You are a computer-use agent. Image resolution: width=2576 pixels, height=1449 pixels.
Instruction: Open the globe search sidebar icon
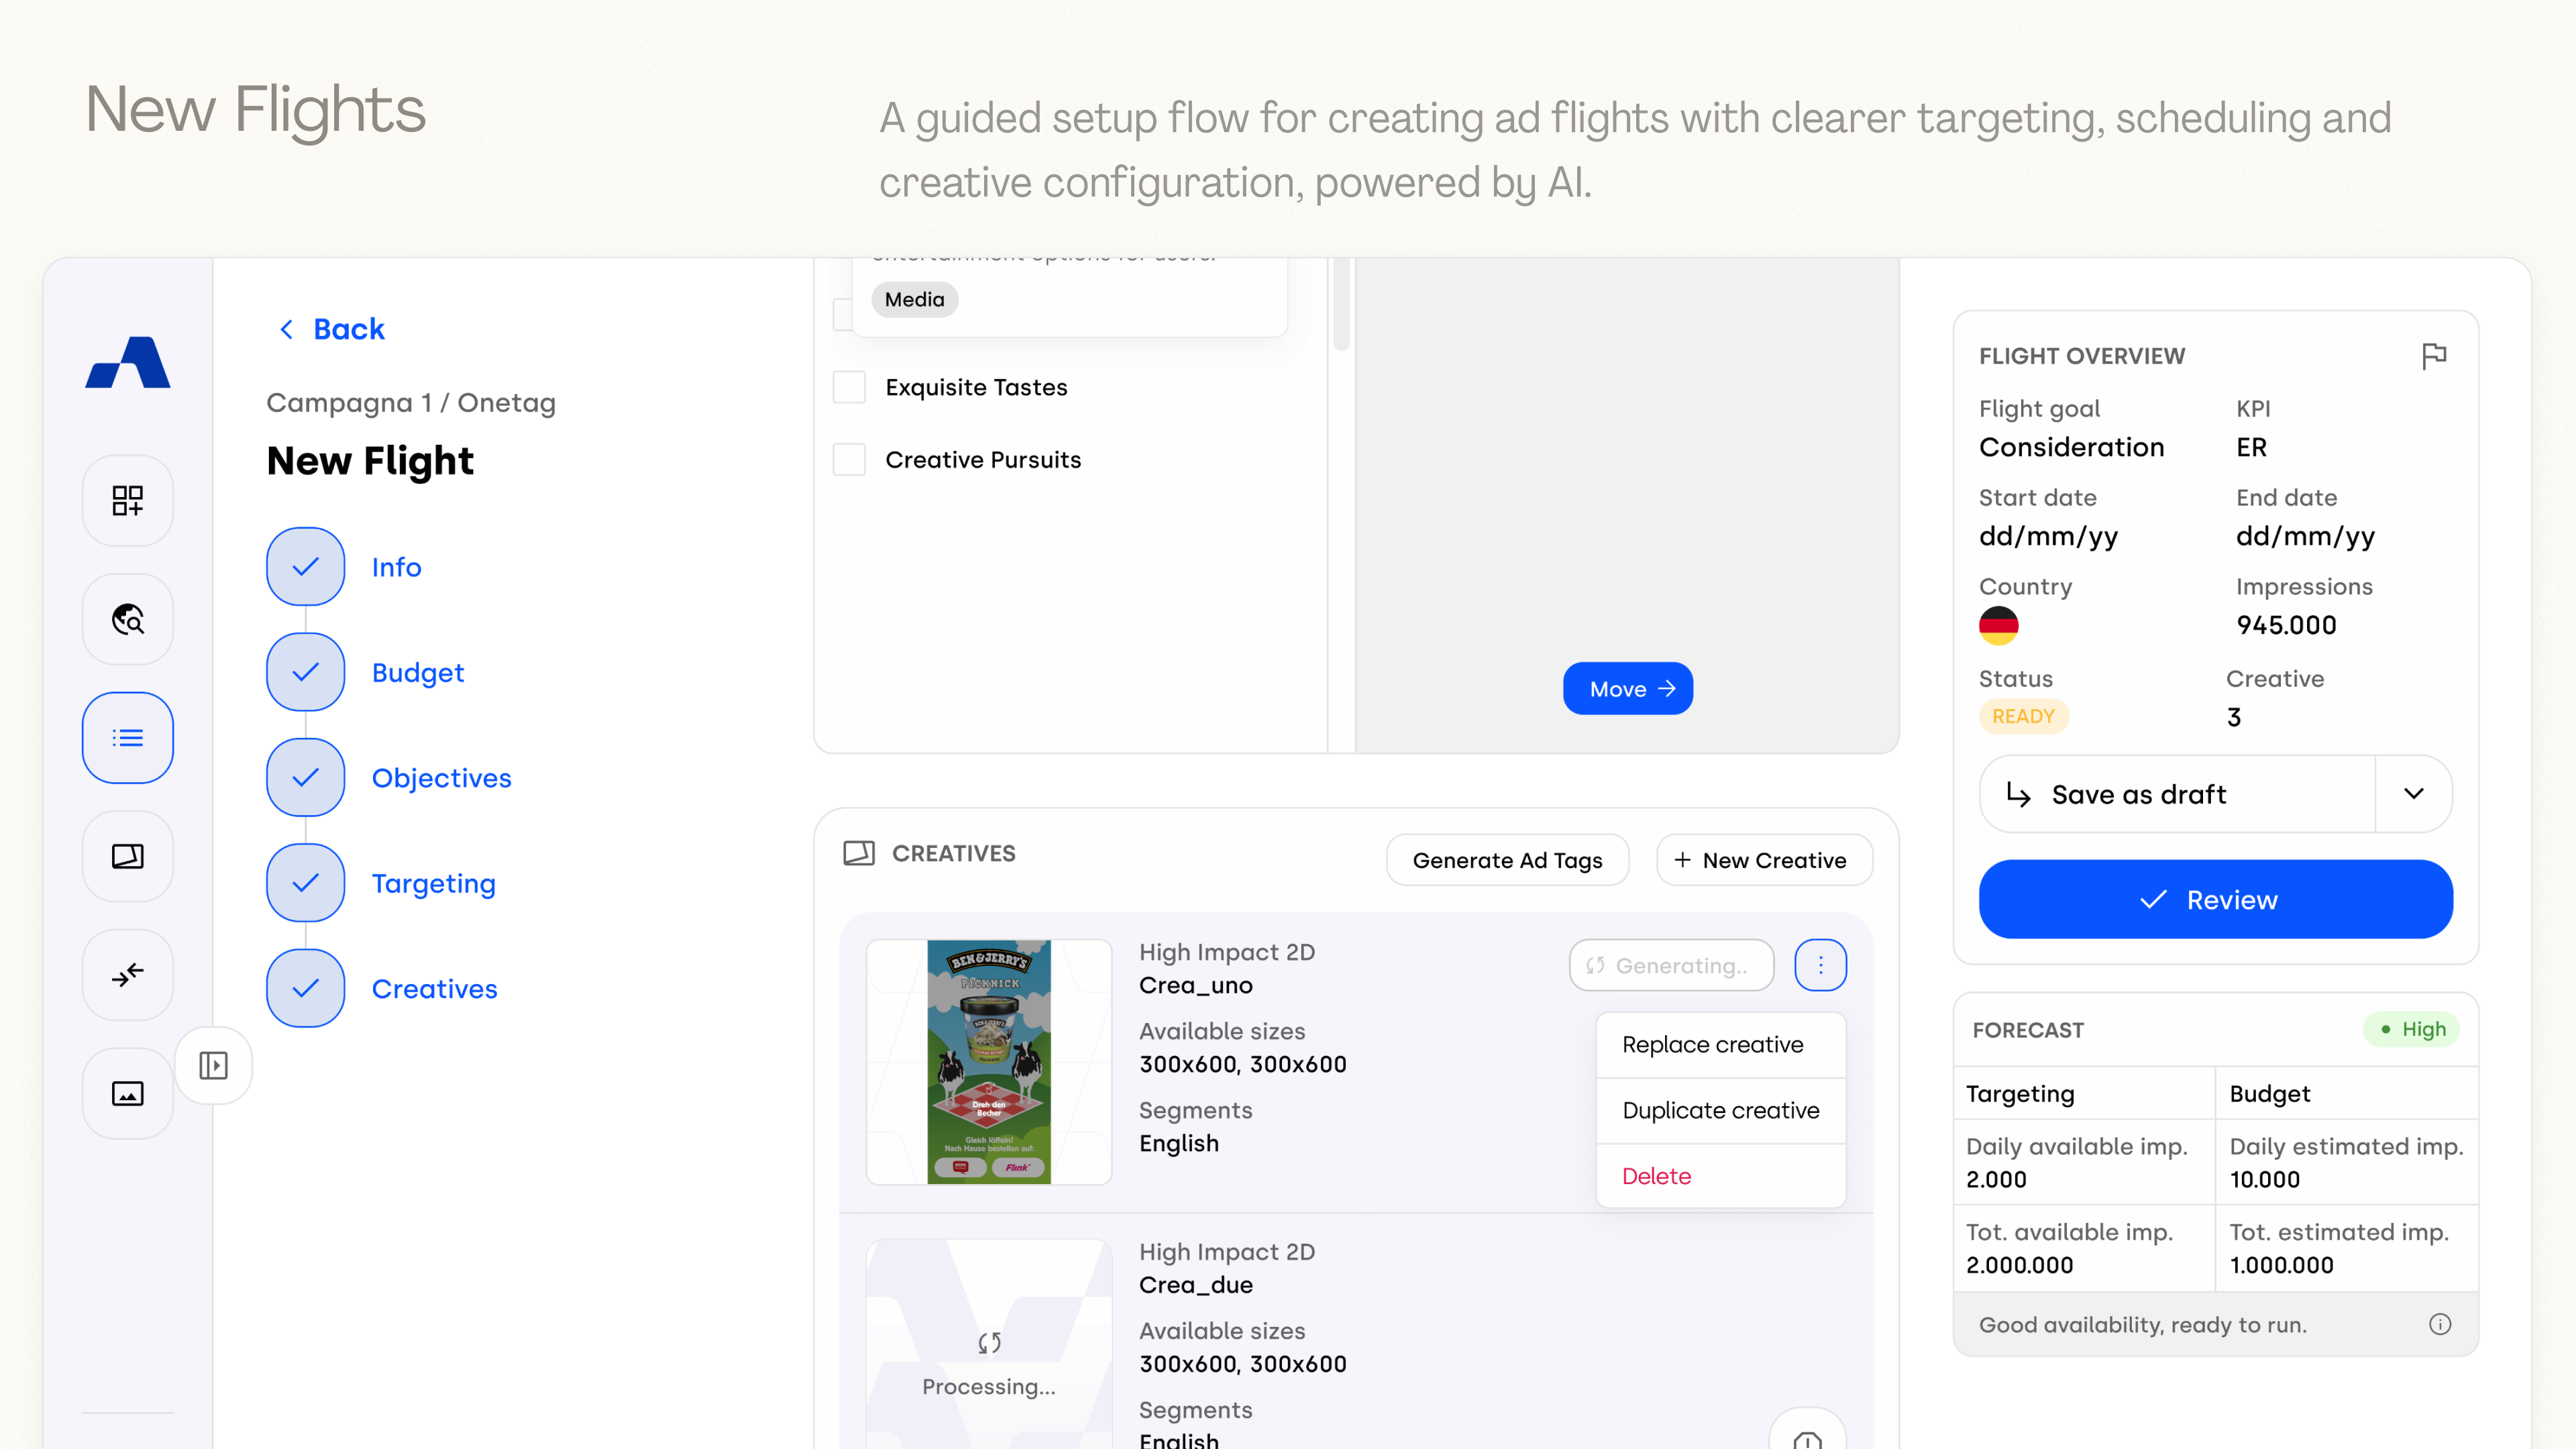128,619
